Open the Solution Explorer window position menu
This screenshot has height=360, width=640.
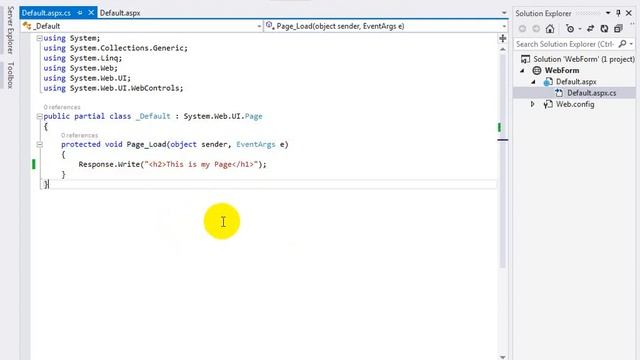(608, 13)
